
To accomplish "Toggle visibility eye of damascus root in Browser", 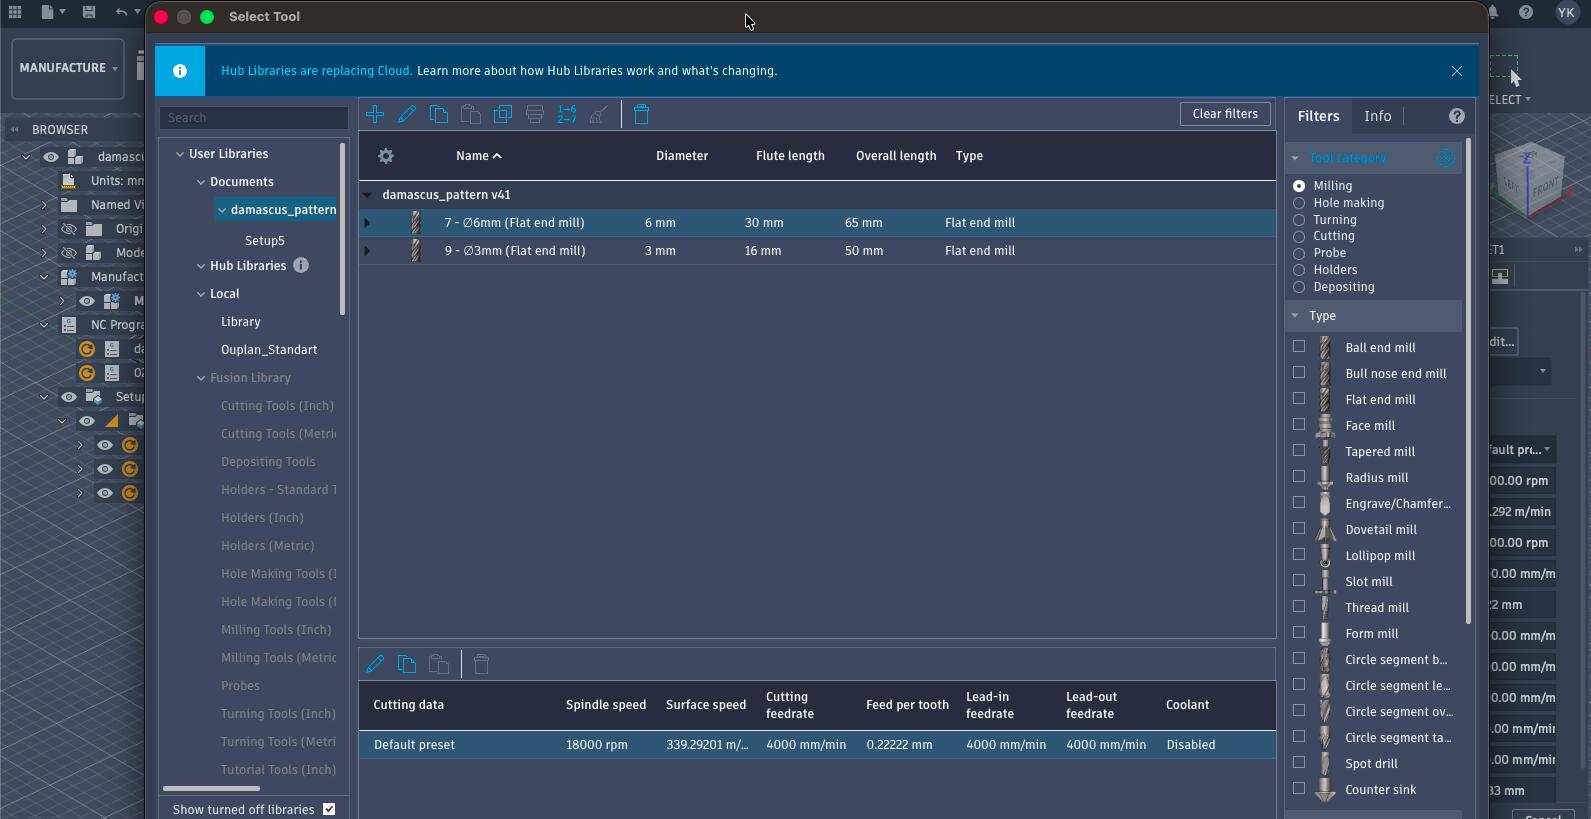I will pos(51,157).
